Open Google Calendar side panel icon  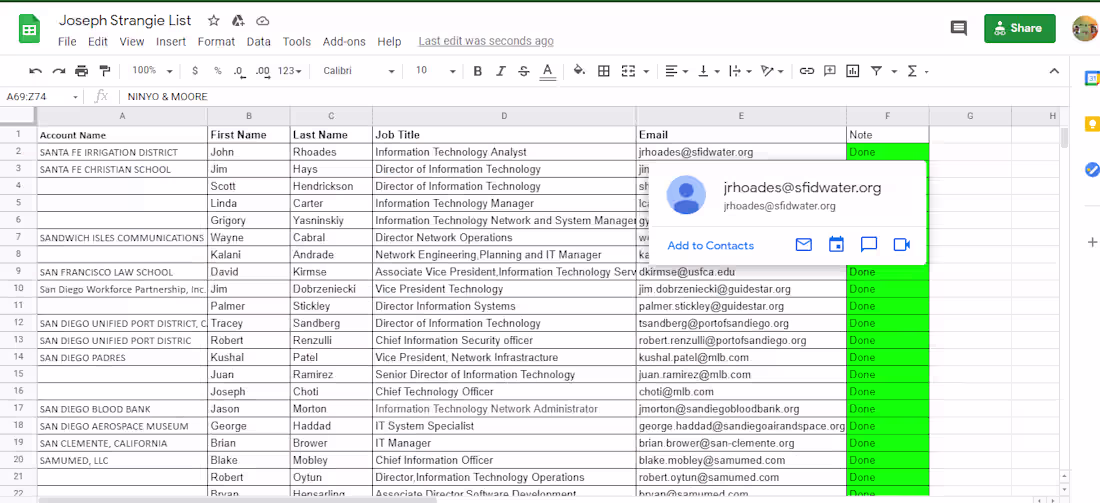coord(1092,79)
